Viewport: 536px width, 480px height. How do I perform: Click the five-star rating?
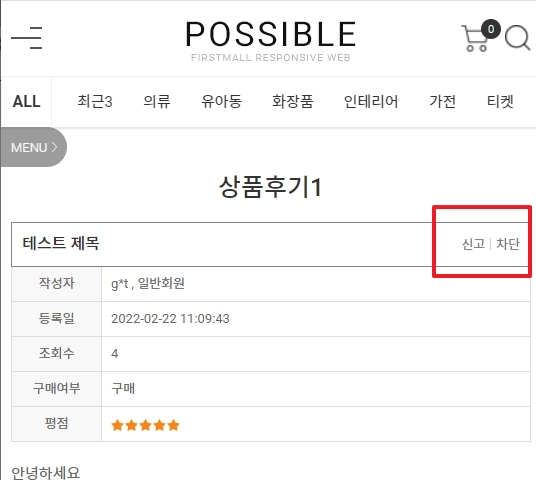click(145, 425)
